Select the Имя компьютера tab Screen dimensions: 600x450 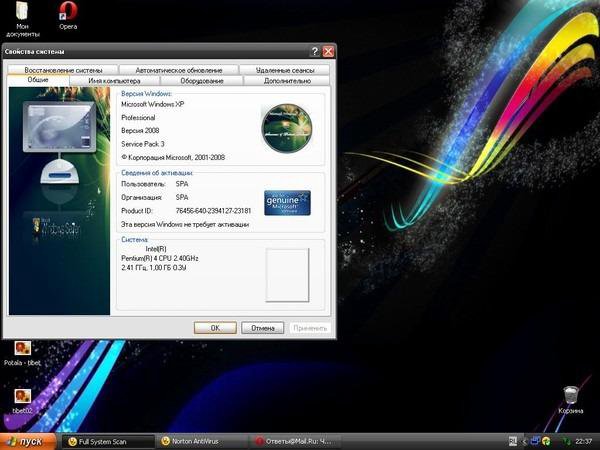(x=121, y=81)
